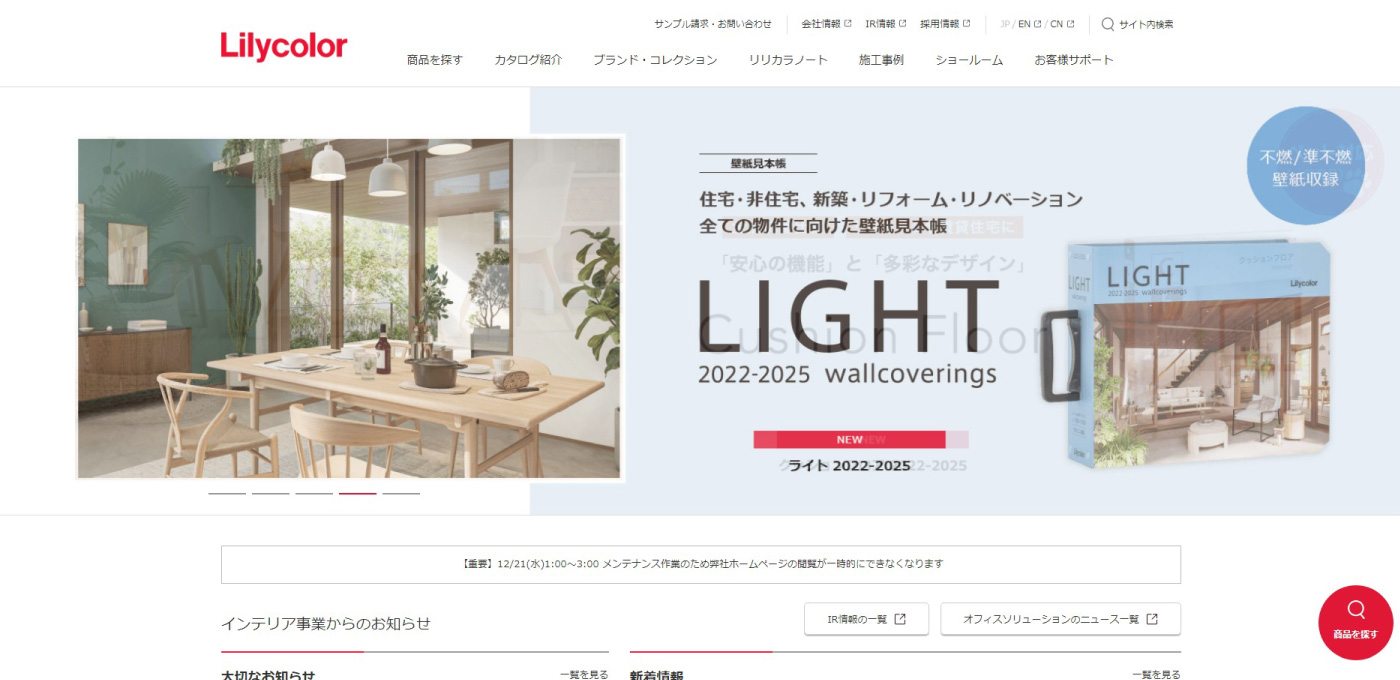Select the second carousel slide indicator

(270, 493)
